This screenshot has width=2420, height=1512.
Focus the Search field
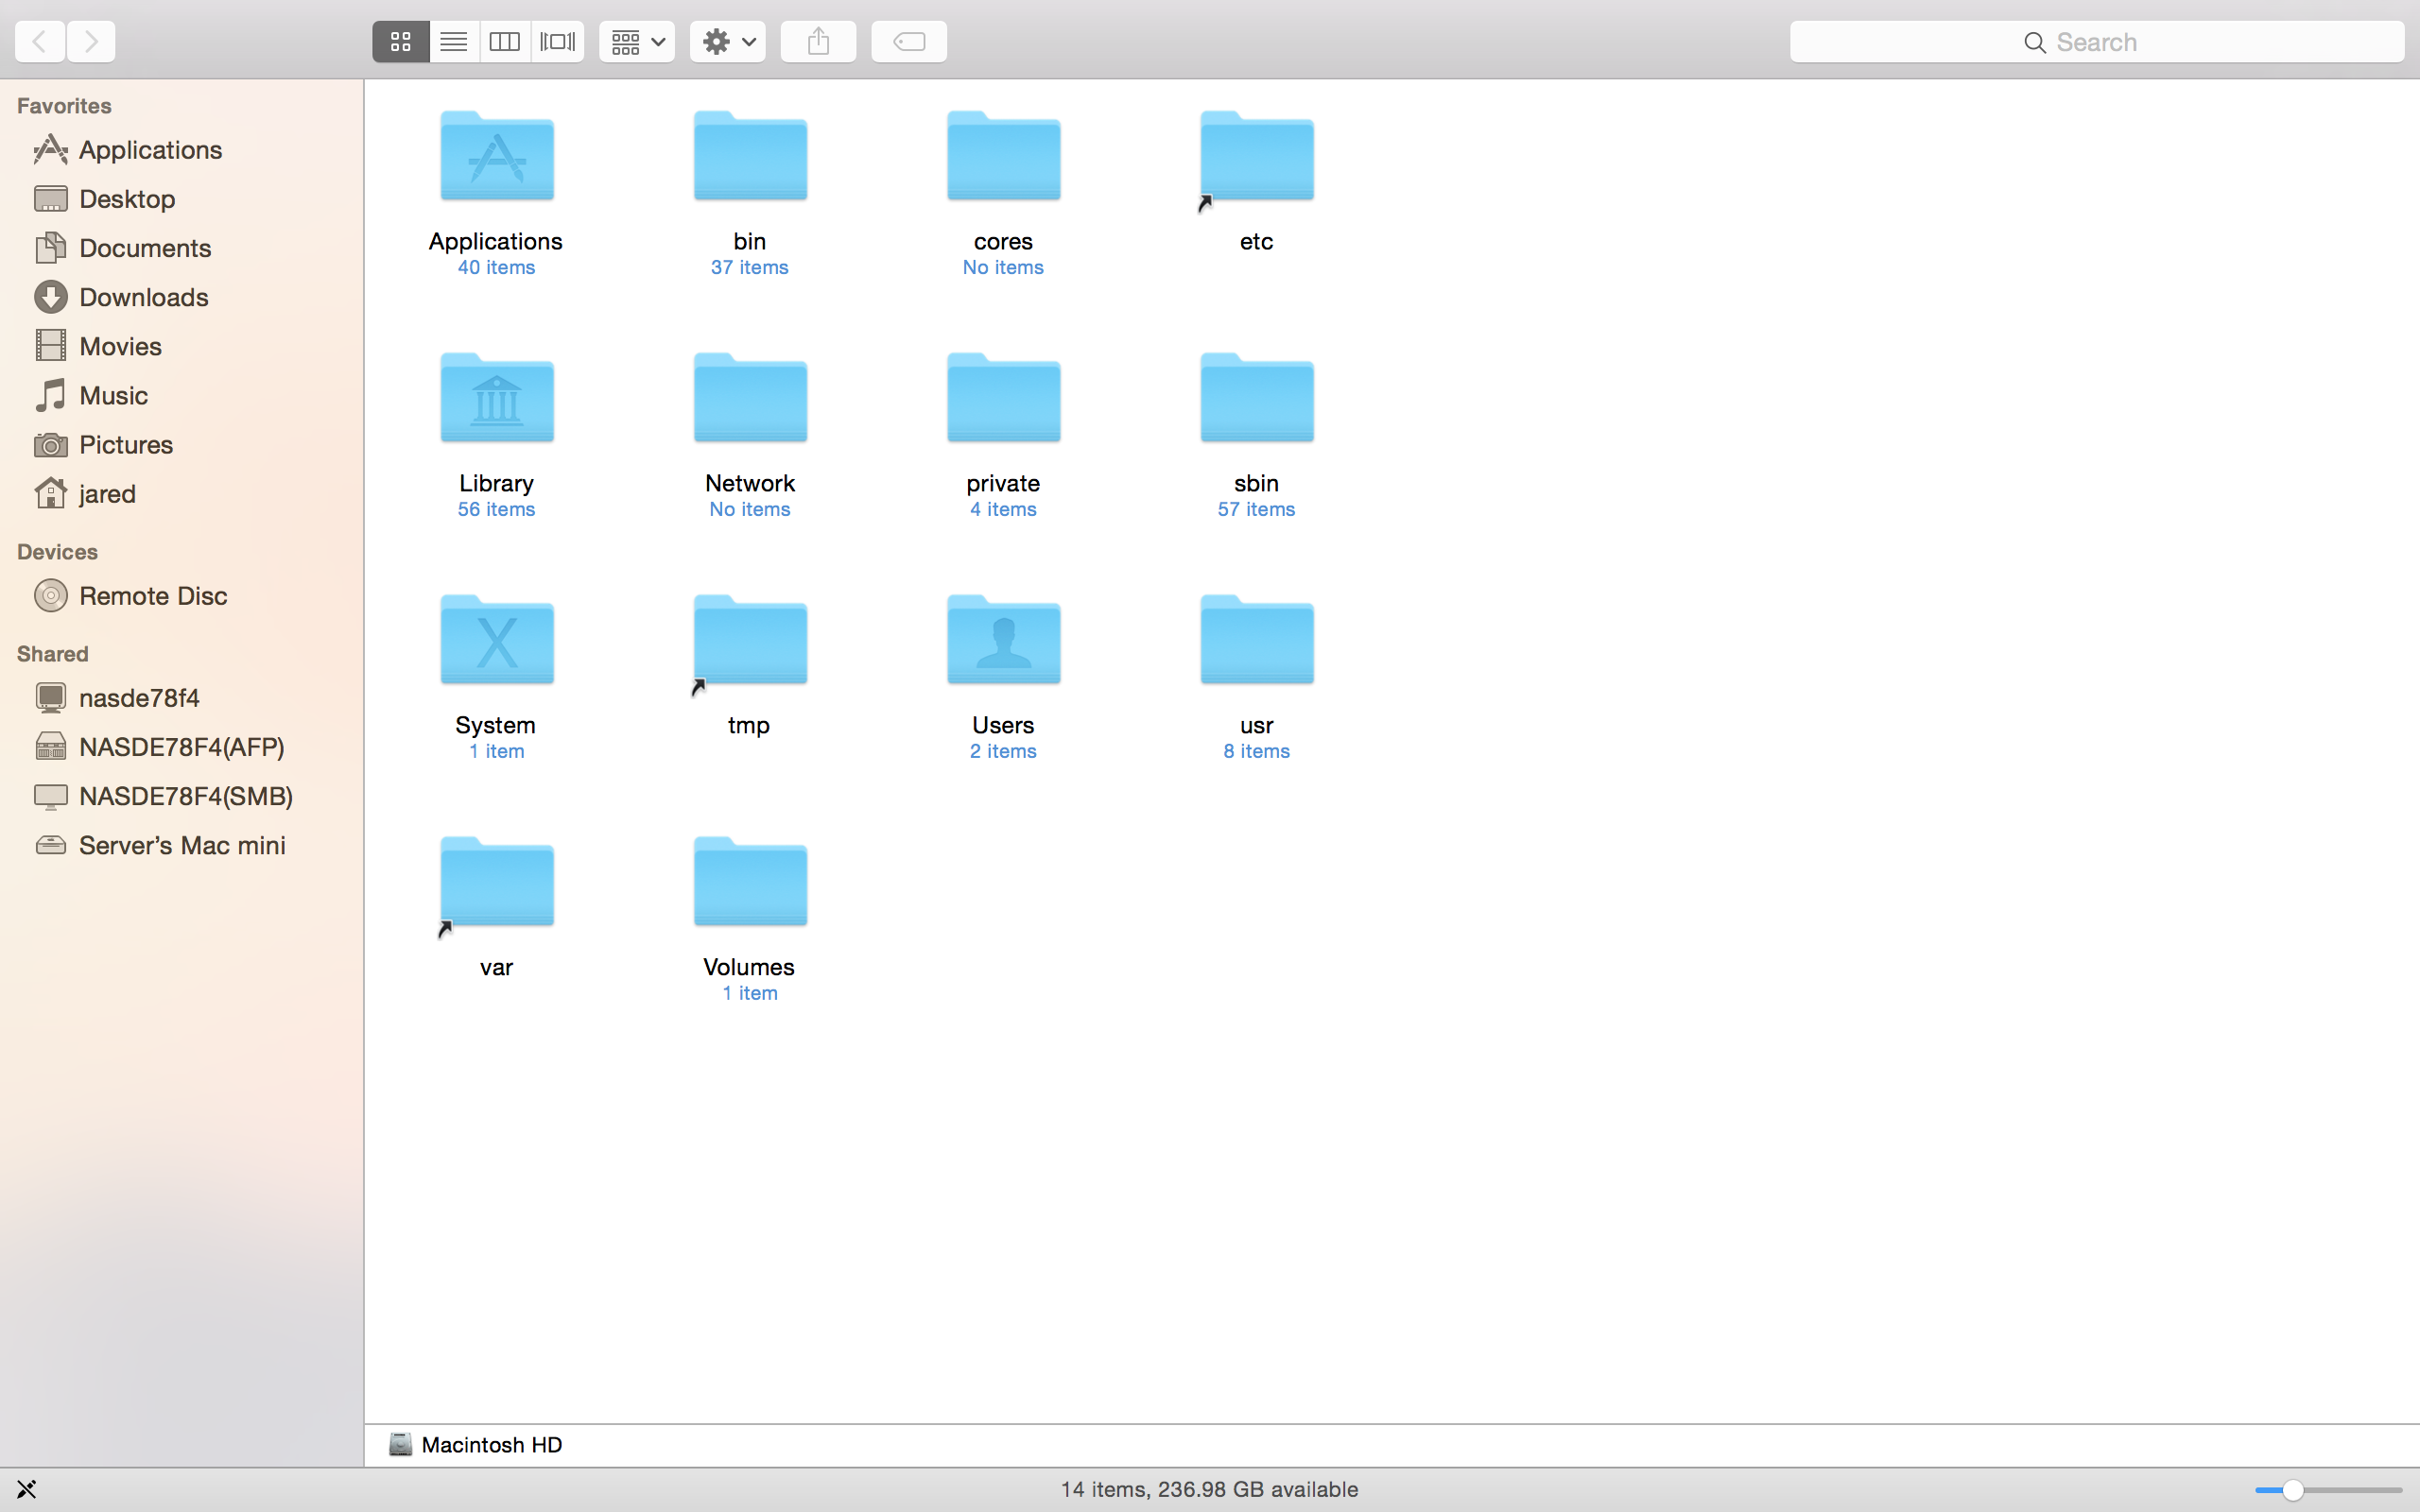tap(2097, 41)
